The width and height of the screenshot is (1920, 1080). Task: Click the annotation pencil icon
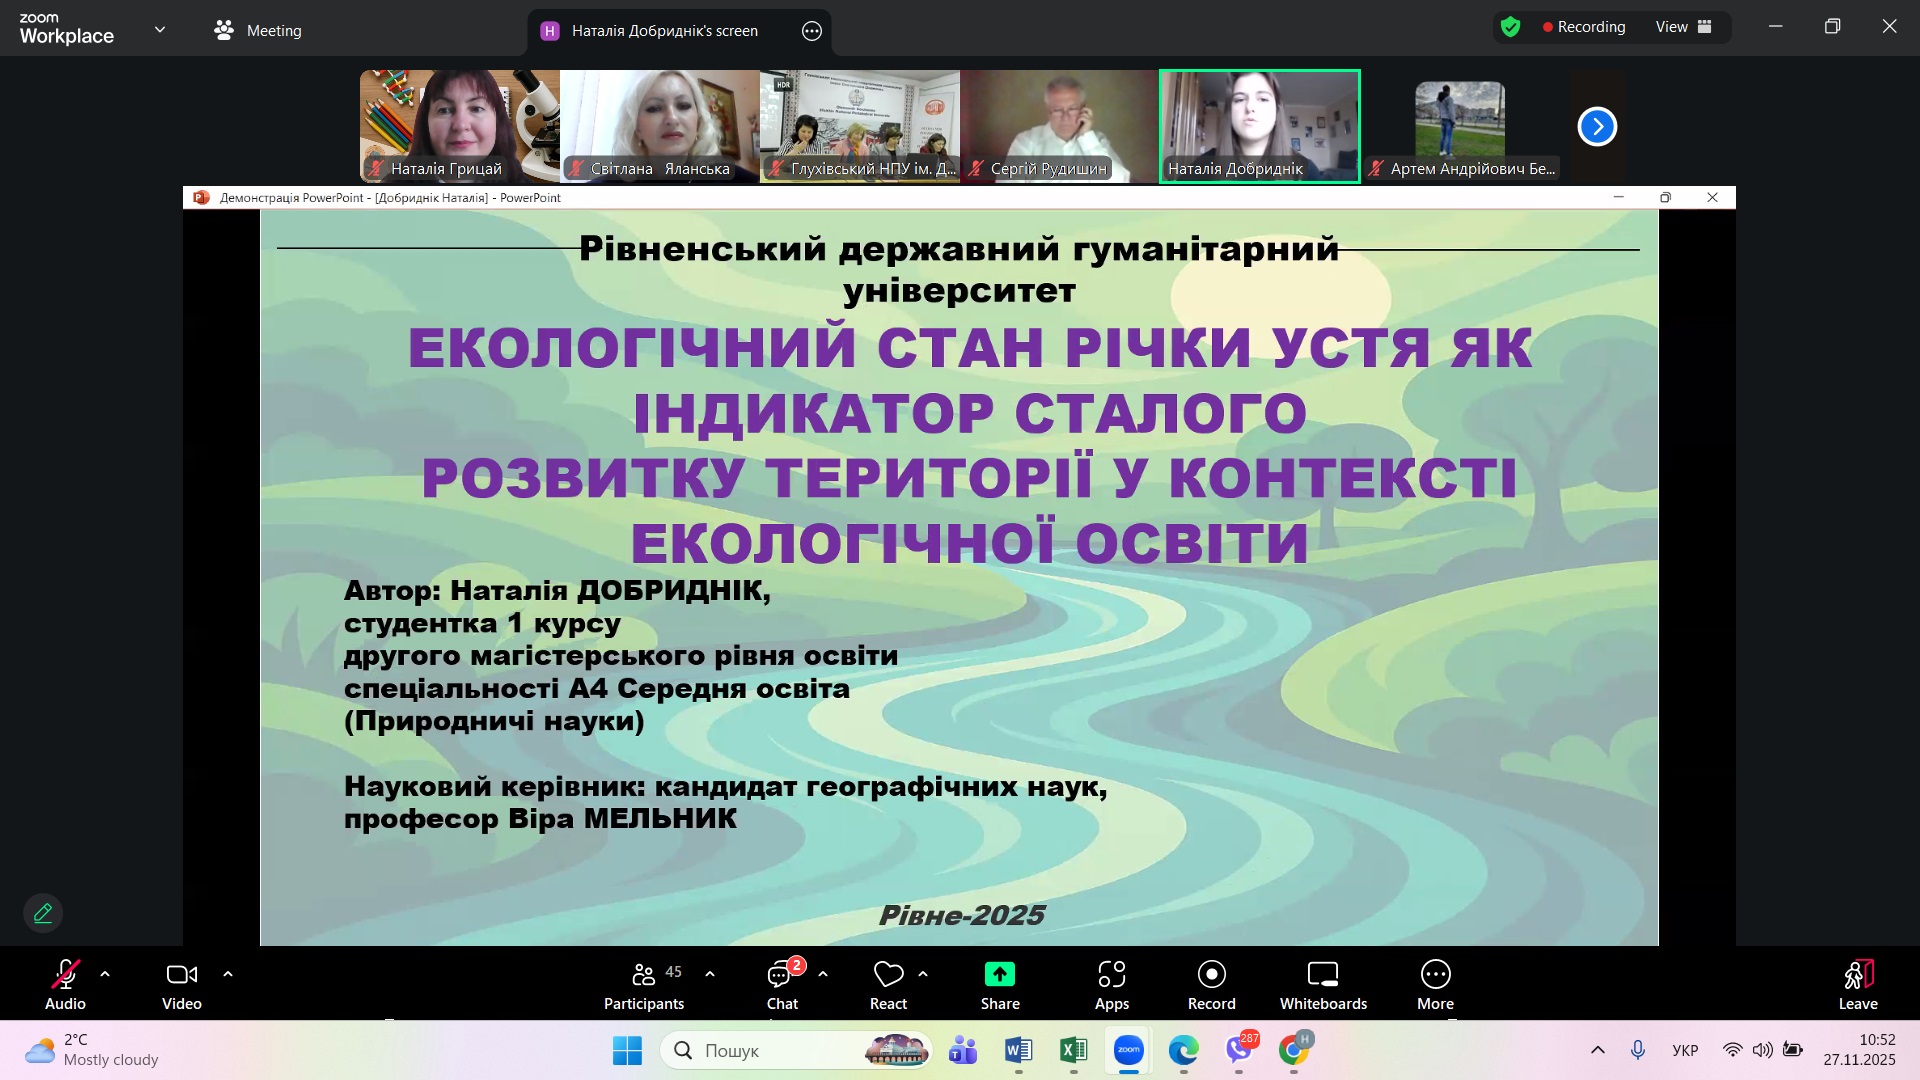pyautogui.click(x=43, y=913)
